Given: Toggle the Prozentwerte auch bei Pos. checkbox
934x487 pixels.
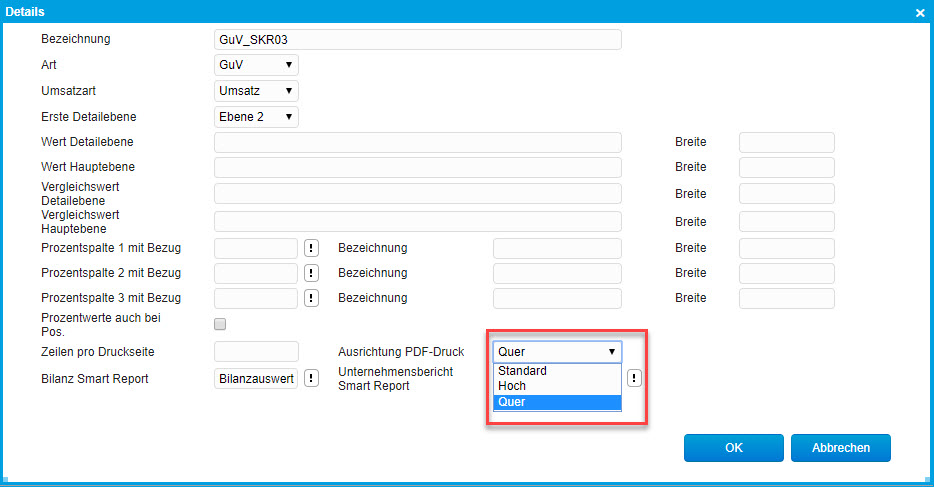Looking at the screenshot, I should 220,324.
